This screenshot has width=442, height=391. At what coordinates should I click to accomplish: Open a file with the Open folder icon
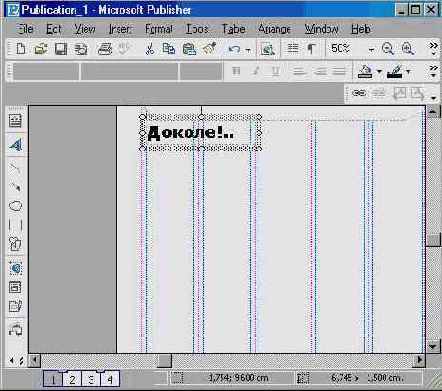[41, 49]
